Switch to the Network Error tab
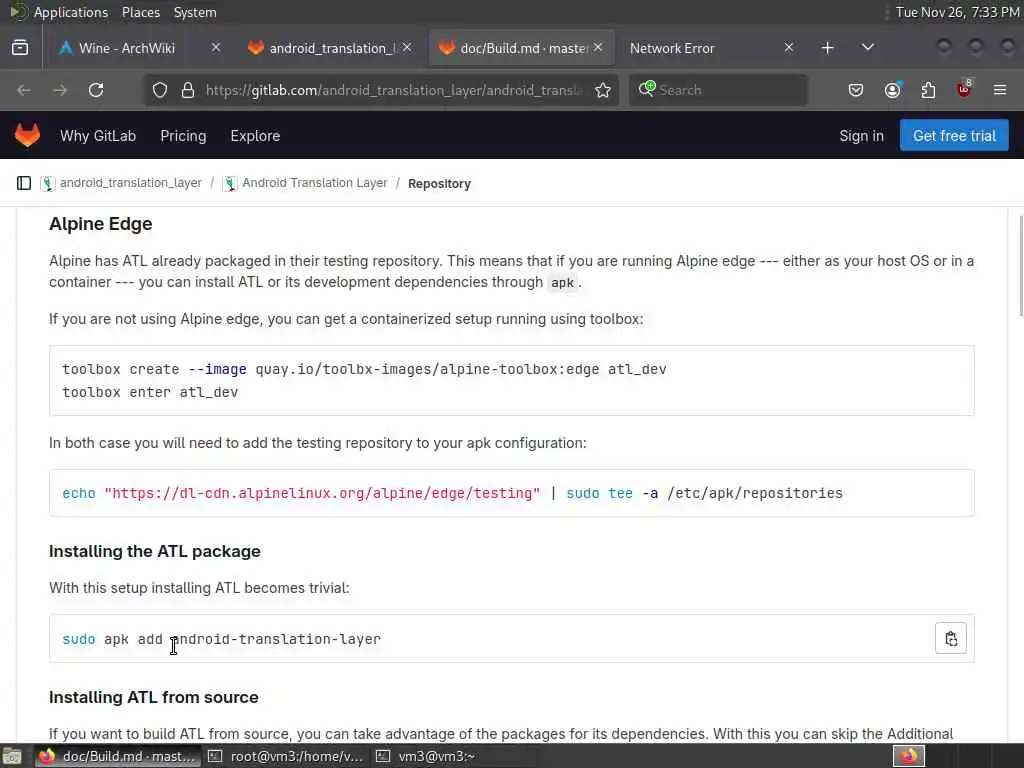Image resolution: width=1024 pixels, height=768 pixels. pyautogui.click(x=700, y=47)
